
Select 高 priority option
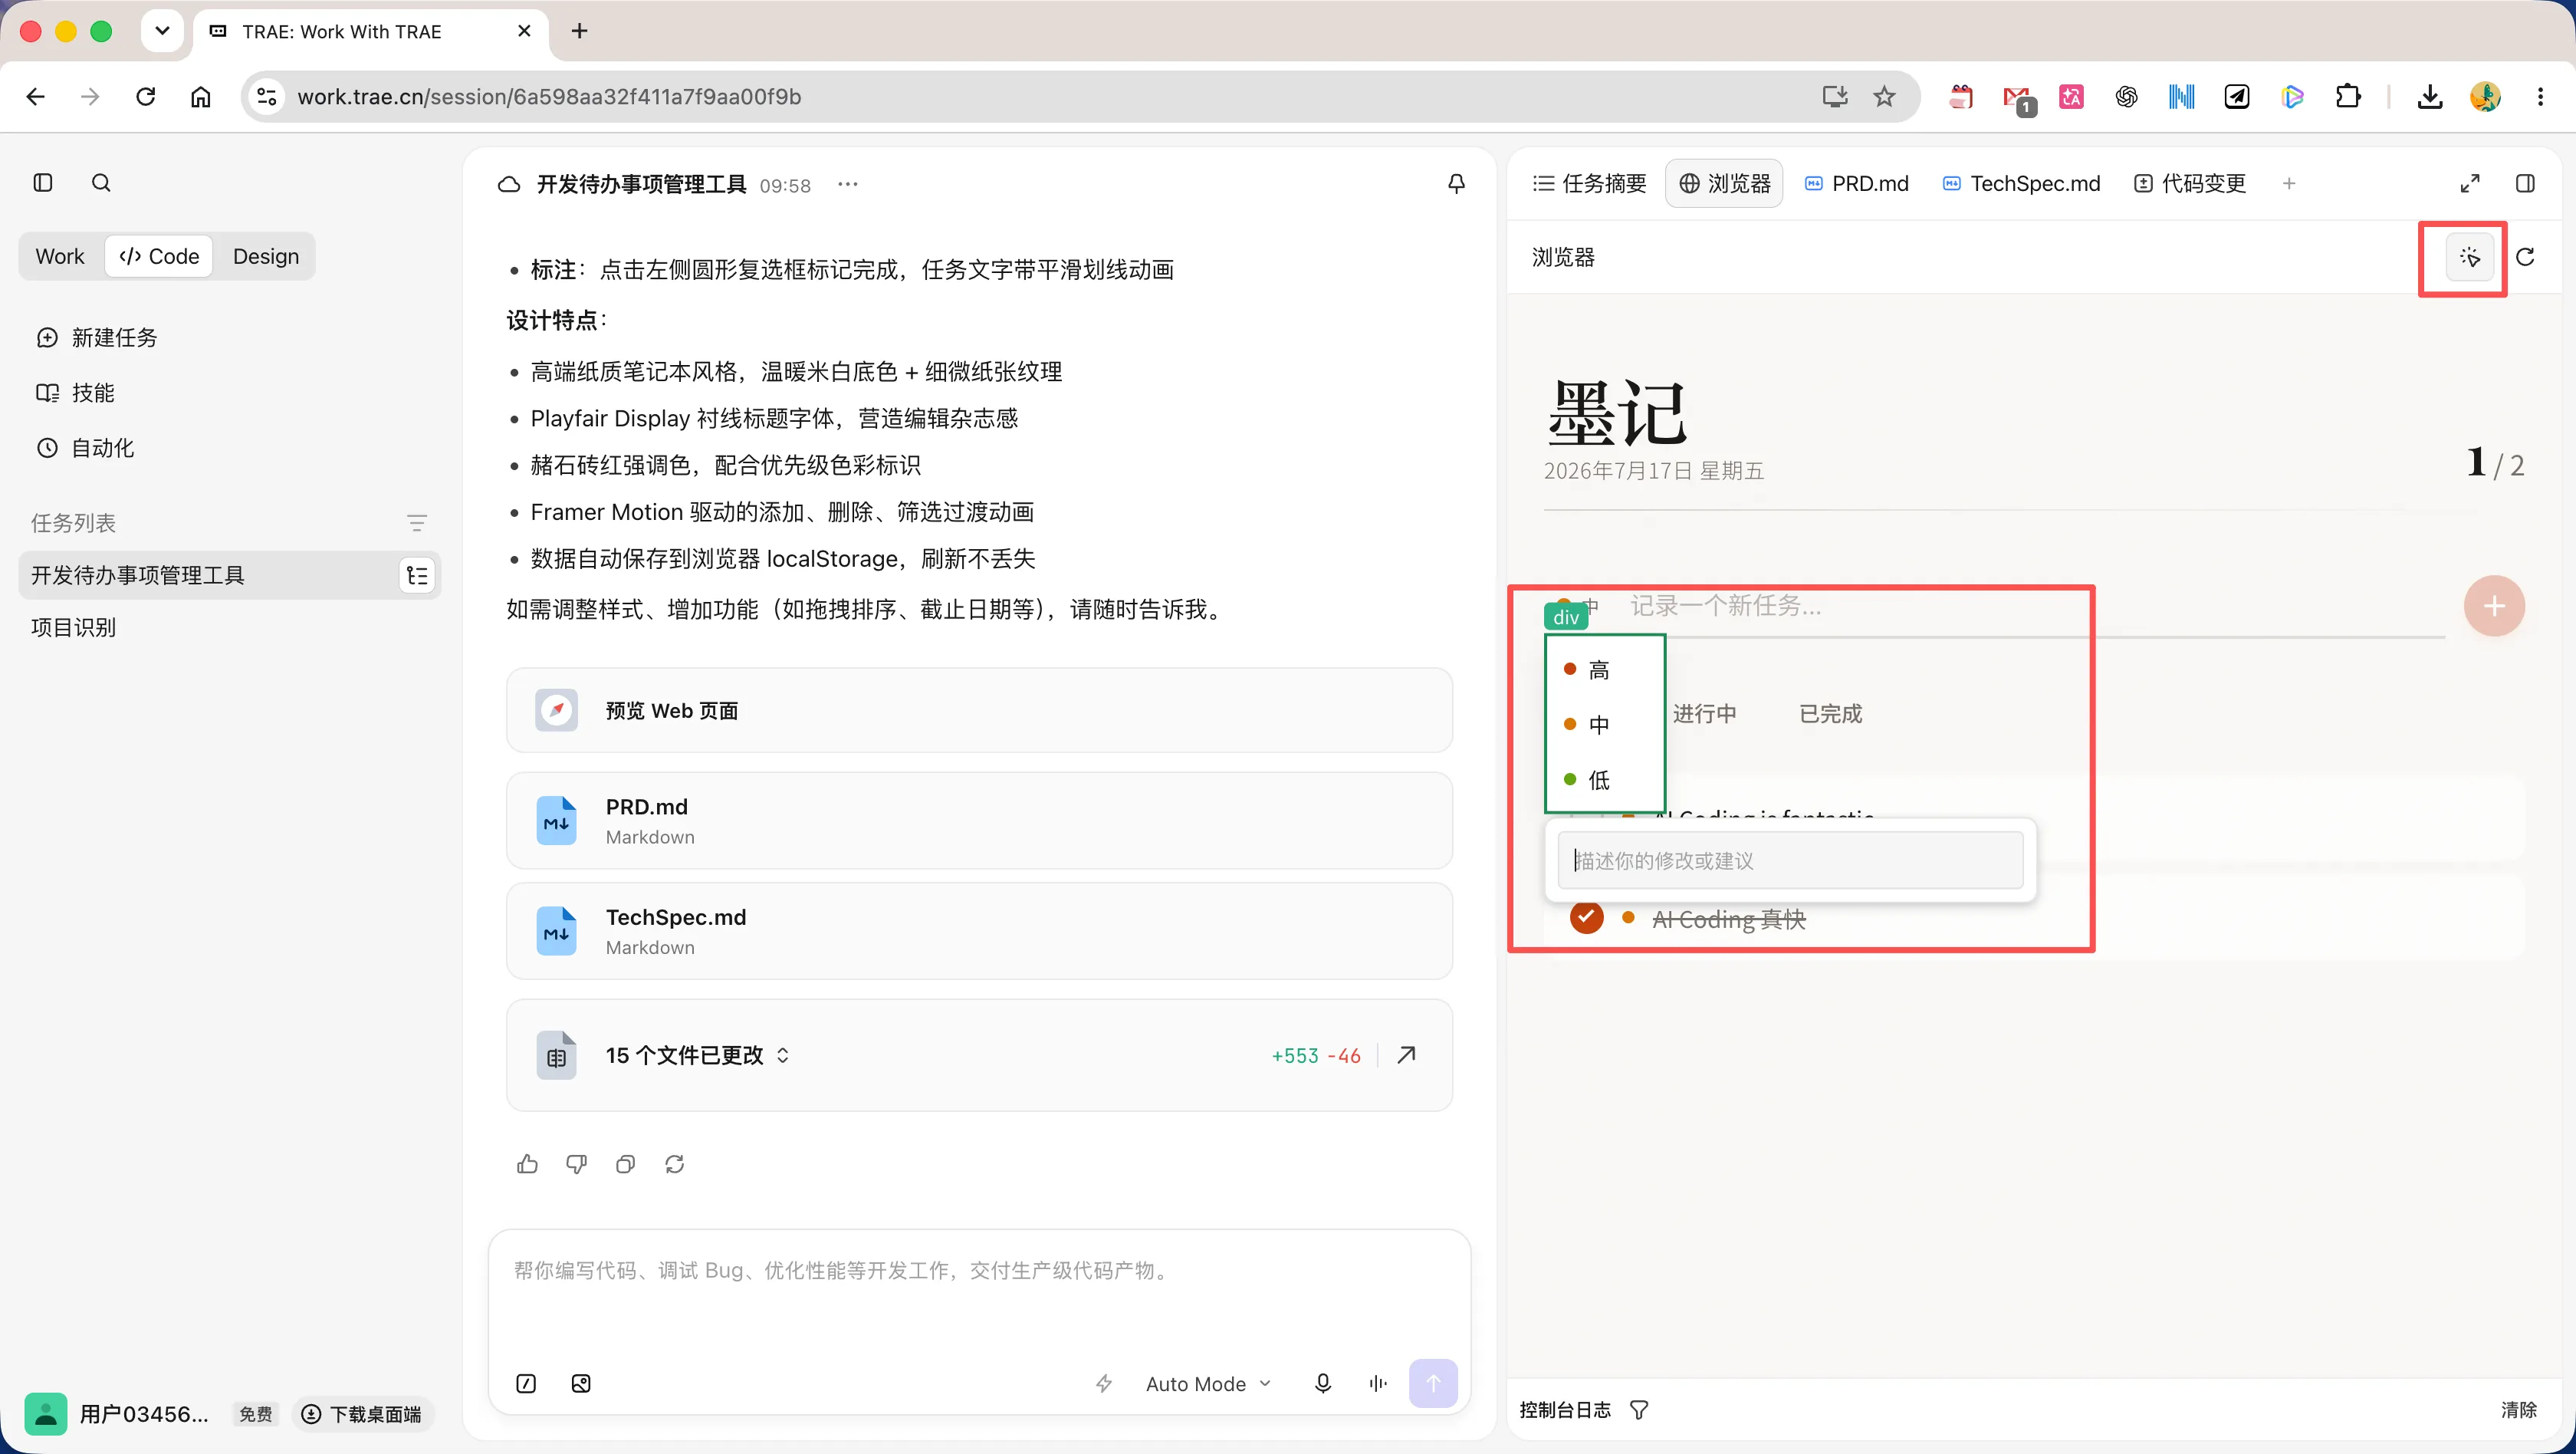click(x=1604, y=670)
